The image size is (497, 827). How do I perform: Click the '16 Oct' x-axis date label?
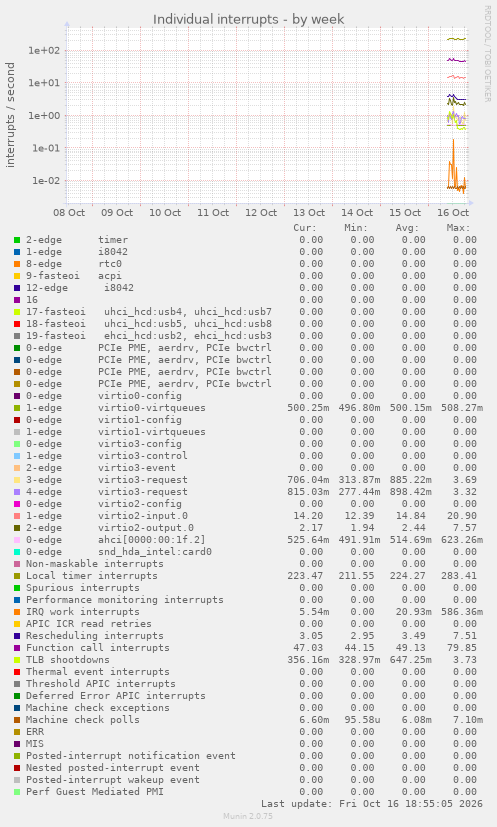point(453,213)
